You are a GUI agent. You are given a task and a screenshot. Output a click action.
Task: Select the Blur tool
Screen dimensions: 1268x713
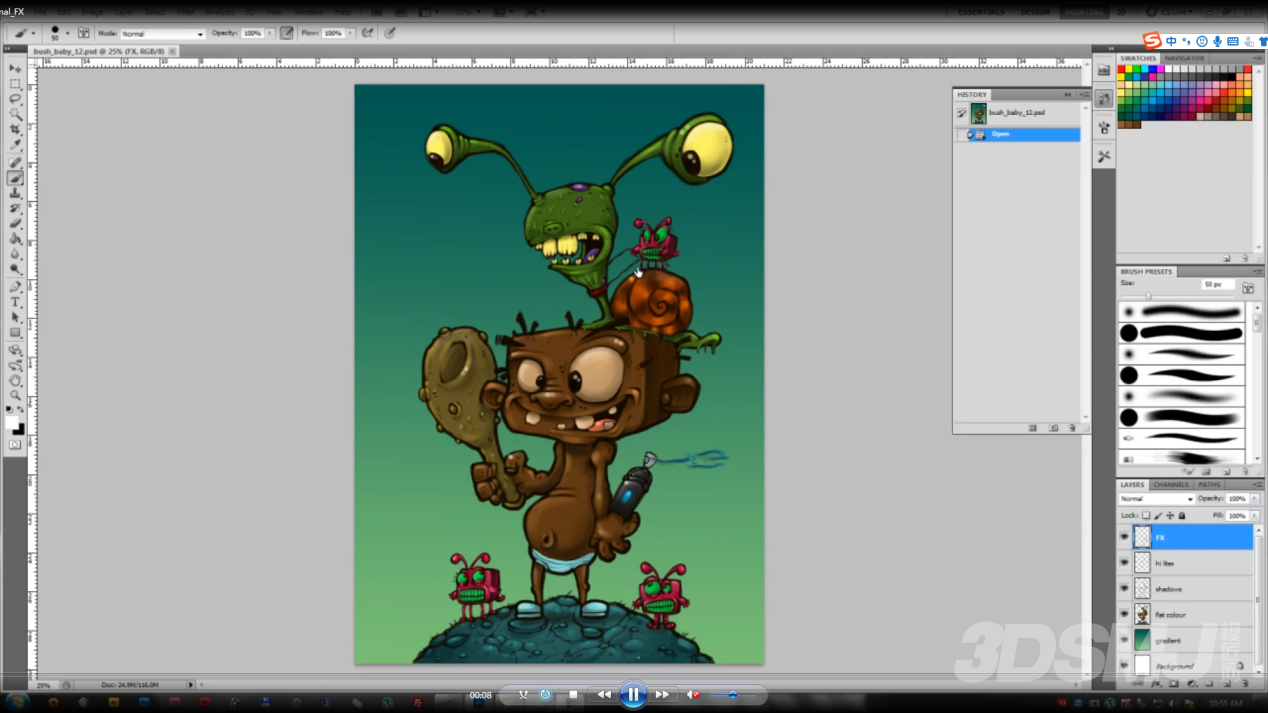click(15, 254)
